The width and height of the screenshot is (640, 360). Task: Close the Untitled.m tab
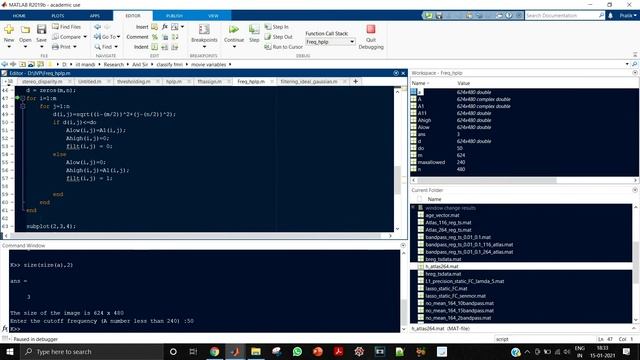tap(109, 82)
